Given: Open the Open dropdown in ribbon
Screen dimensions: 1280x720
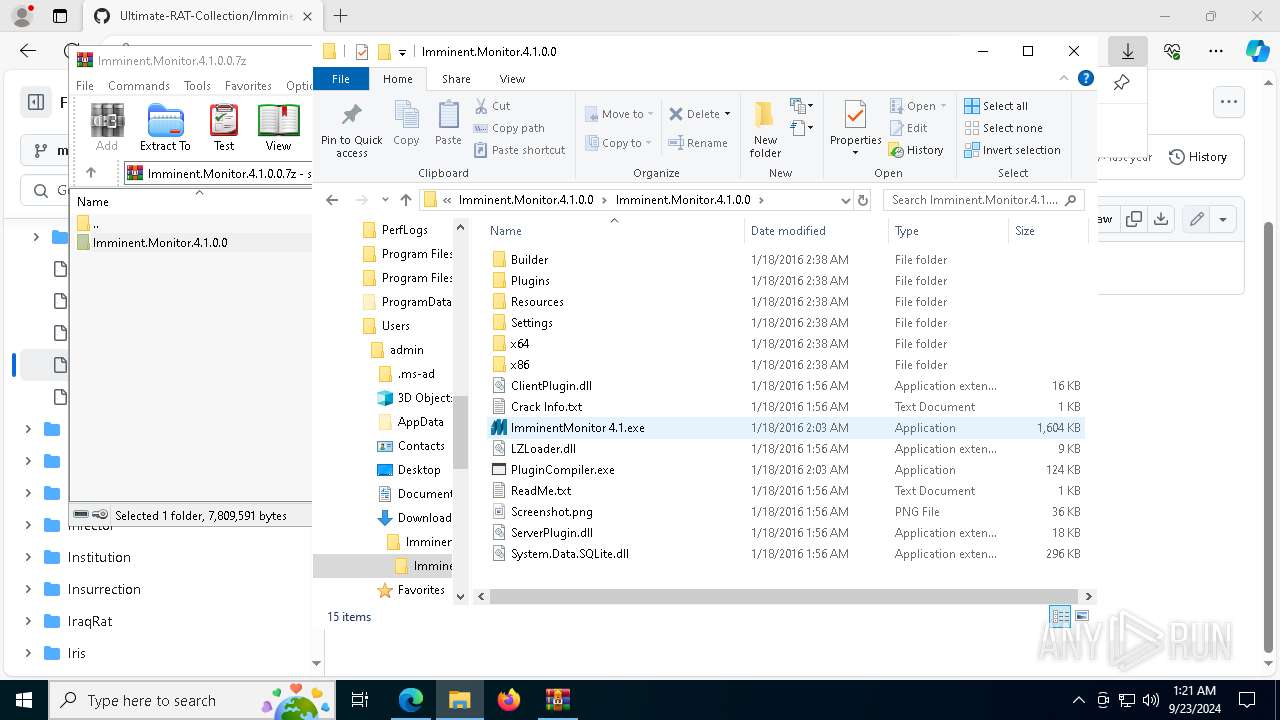Looking at the screenshot, I should click(918, 106).
